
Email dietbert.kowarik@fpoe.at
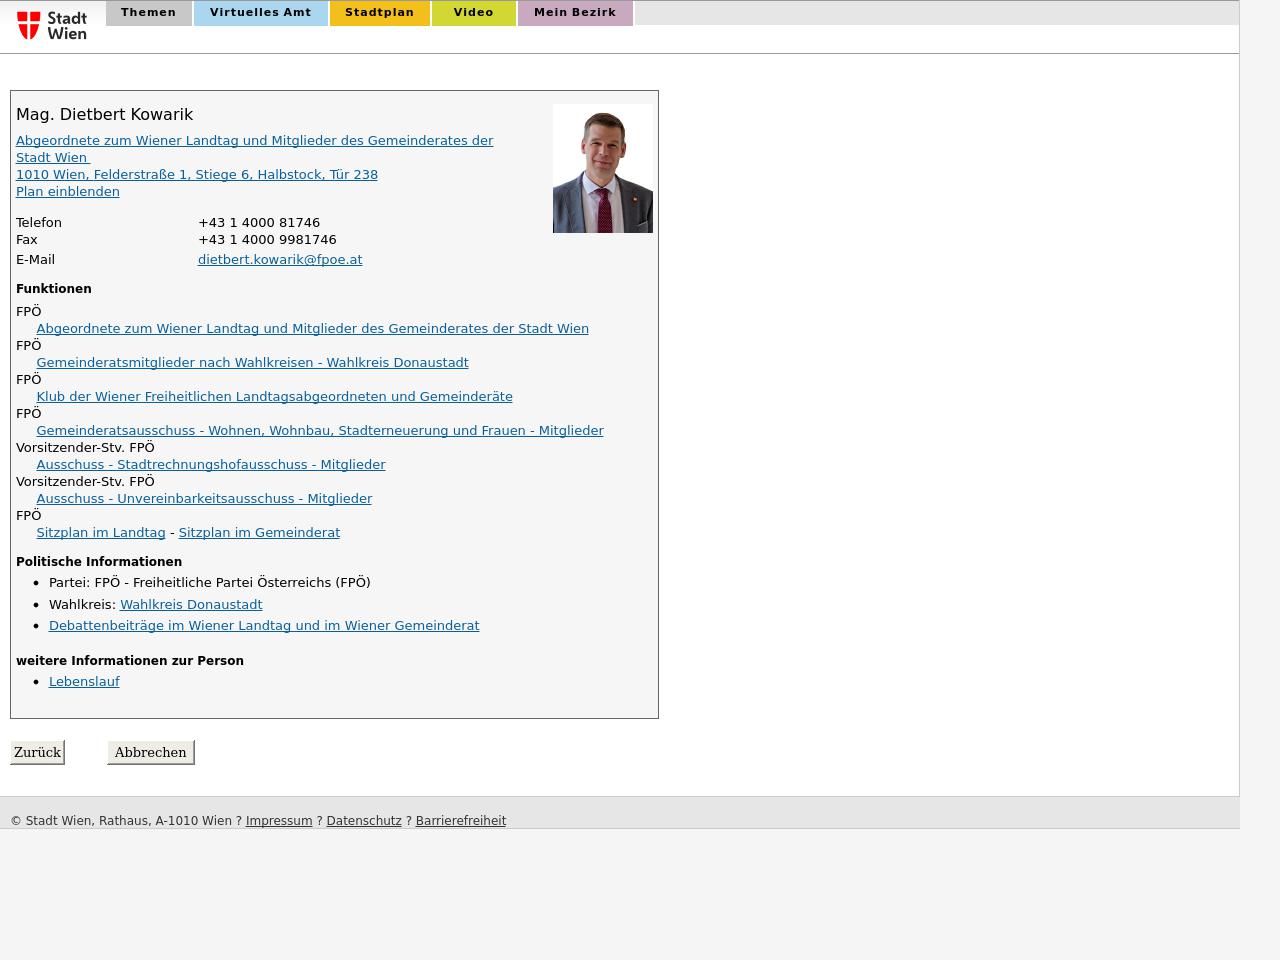[x=280, y=259]
